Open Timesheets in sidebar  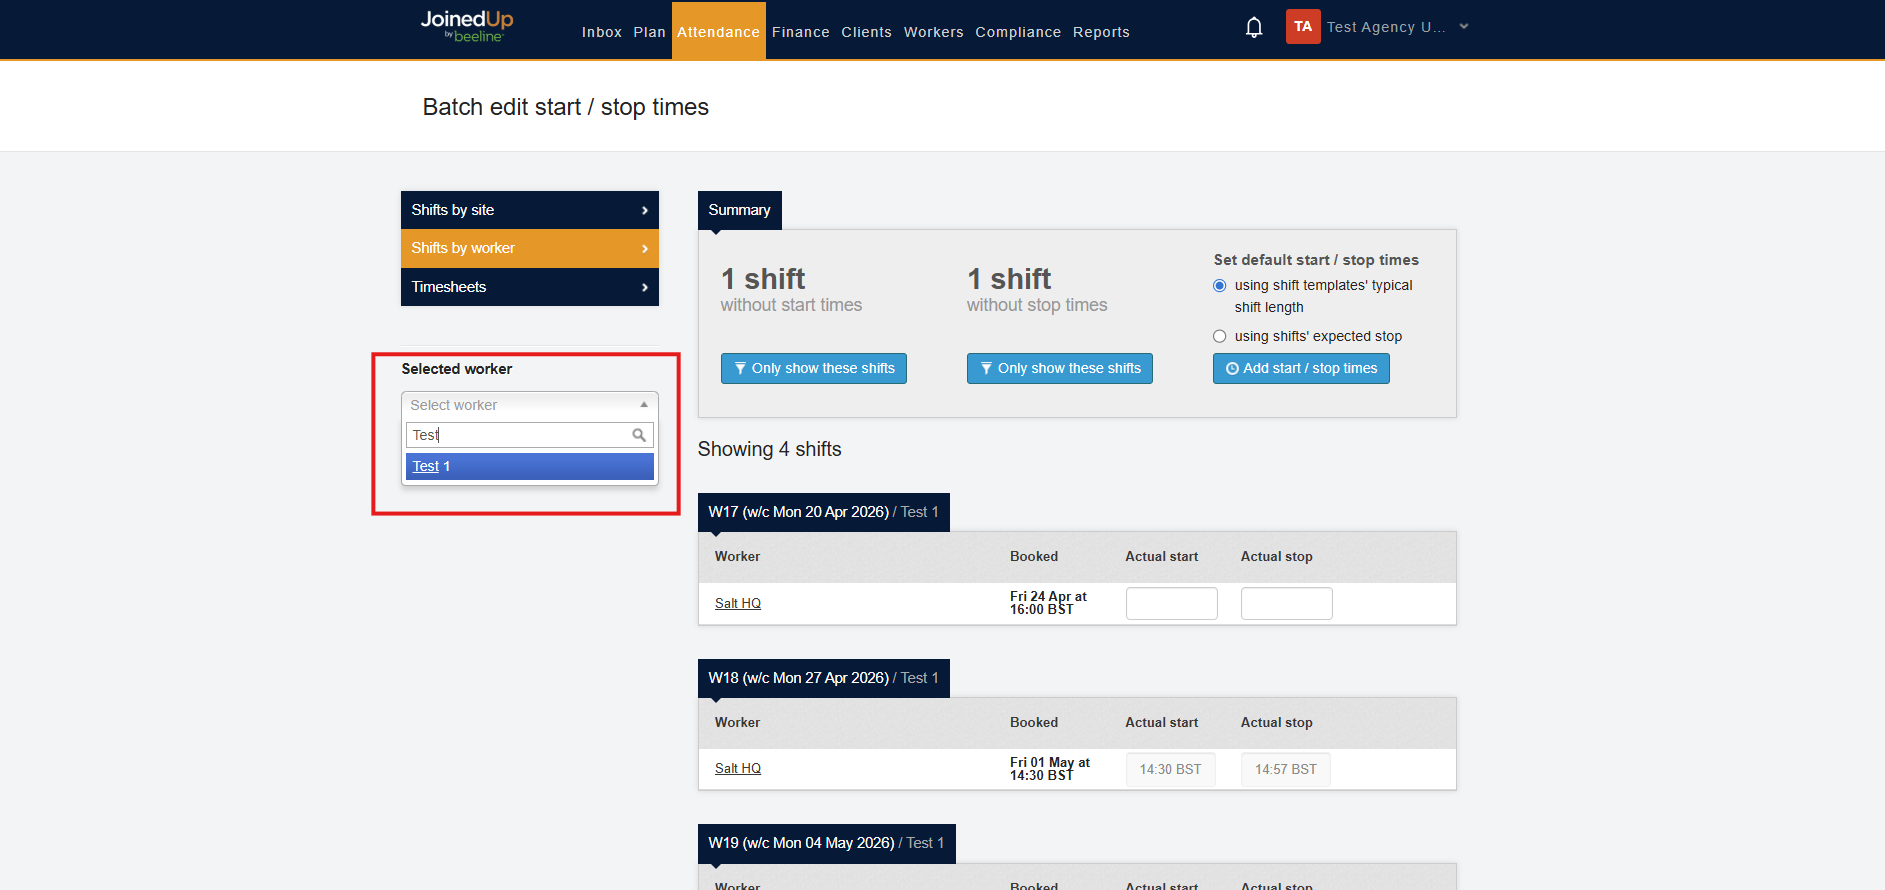point(530,287)
